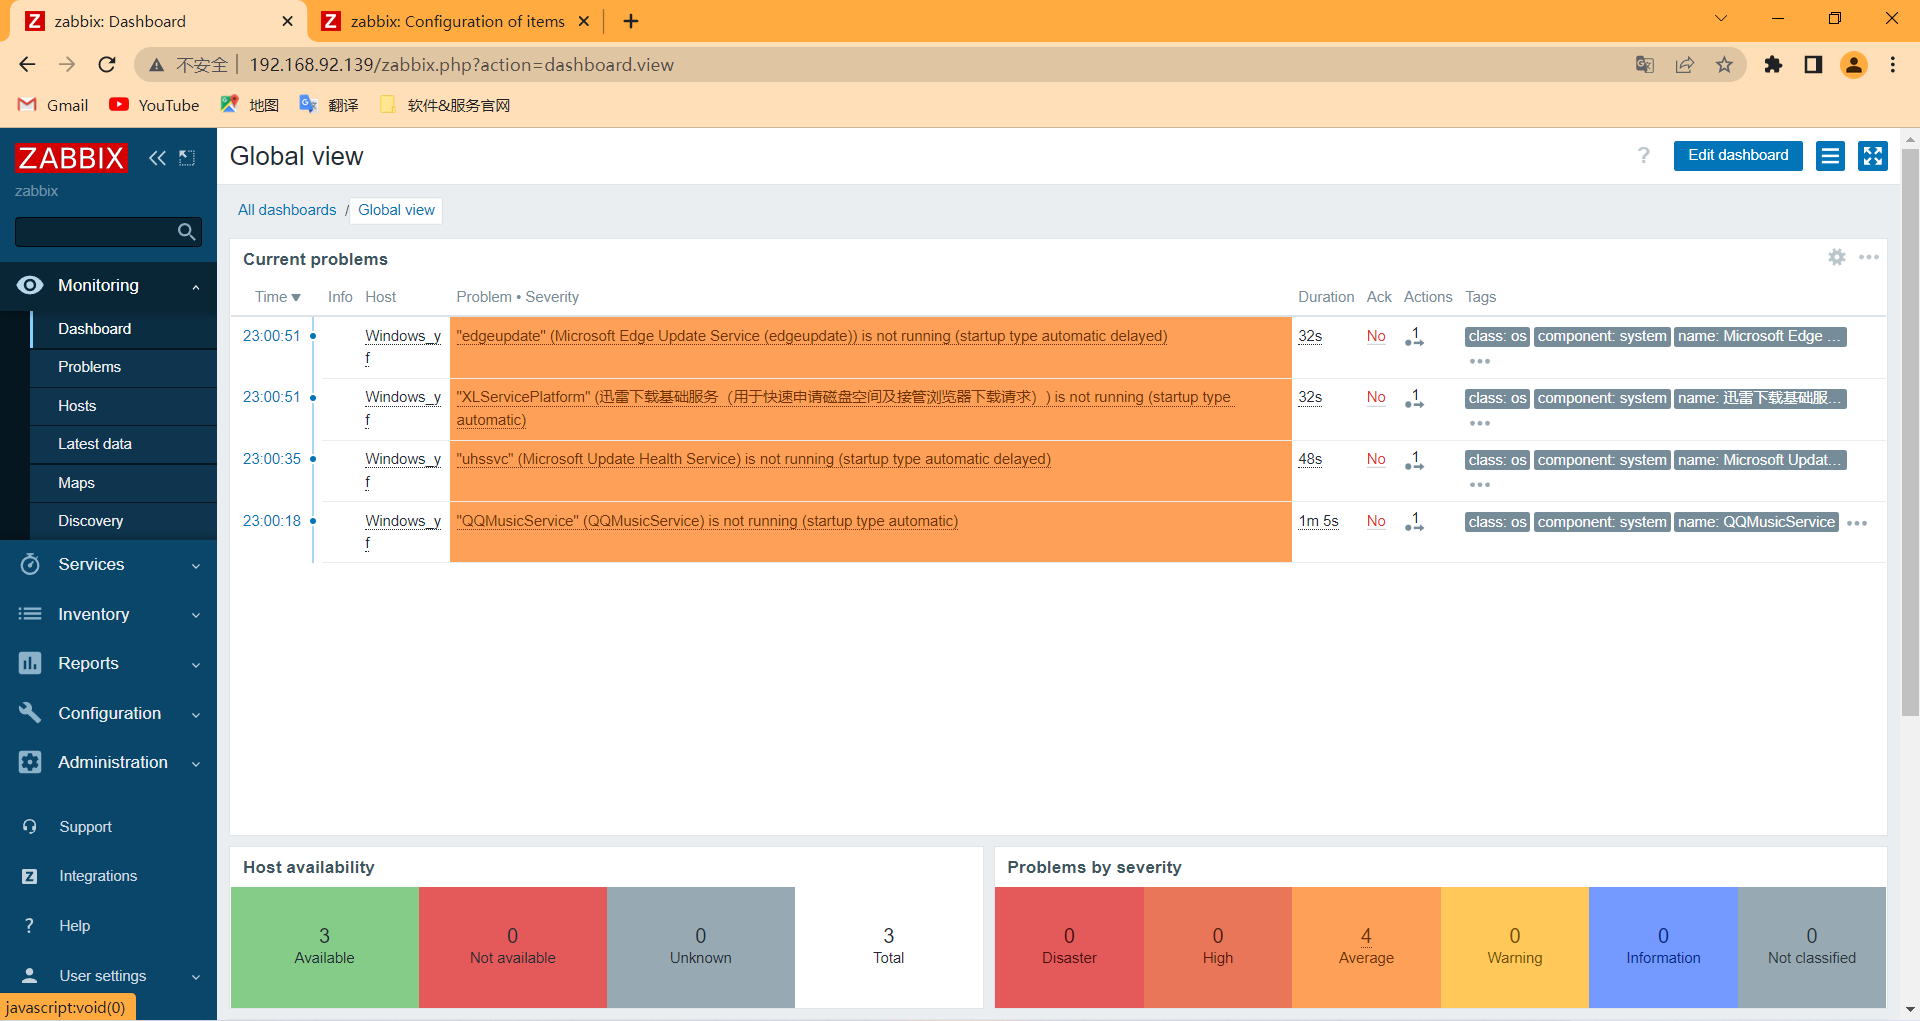Expand the Services menu section
This screenshot has width=1920, height=1021.
click(x=108, y=565)
